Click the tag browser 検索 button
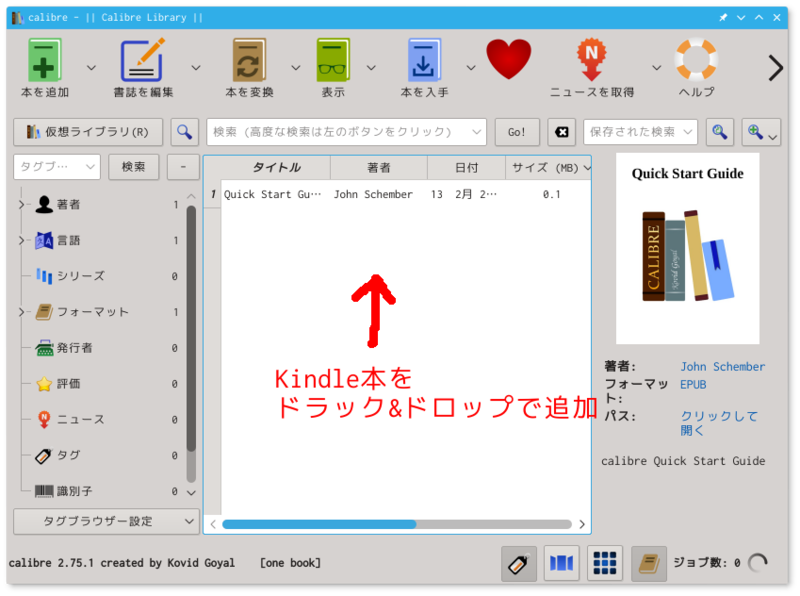 pos(133,167)
